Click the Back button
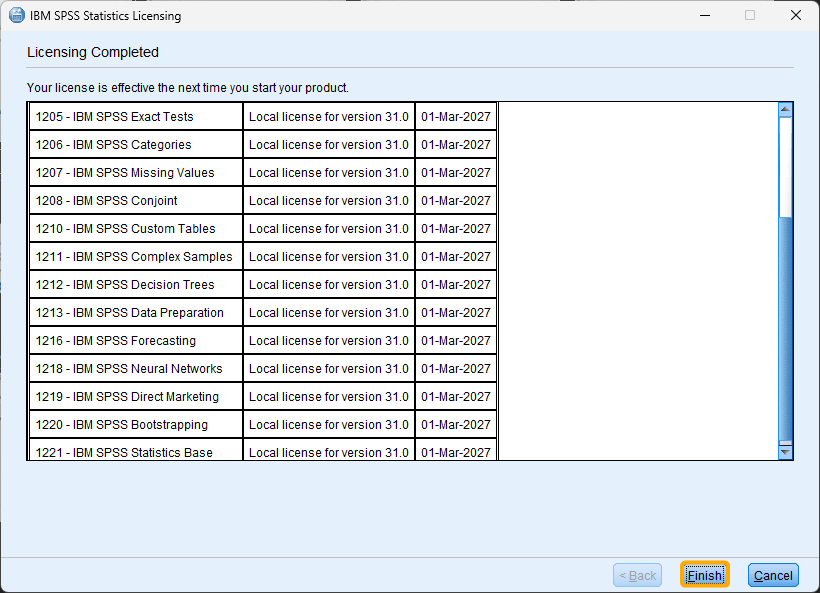The width and height of the screenshot is (820, 593). (x=637, y=575)
